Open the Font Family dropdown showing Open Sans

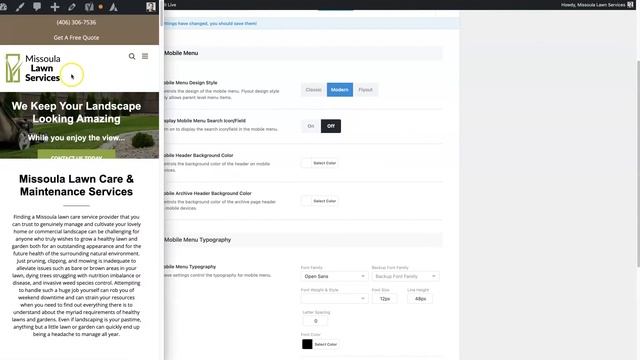pos(334,276)
